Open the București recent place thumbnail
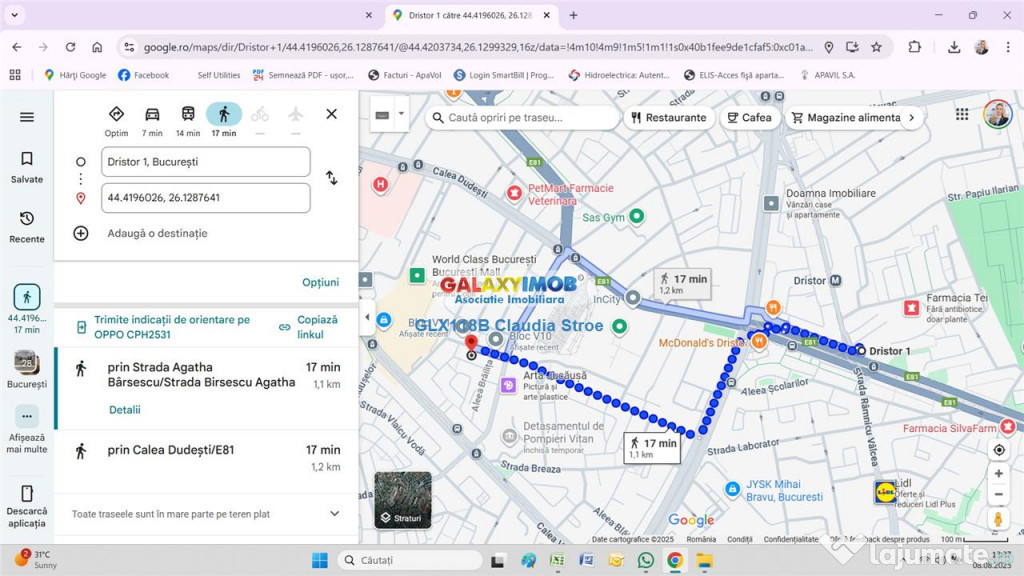The height and width of the screenshot is (576, 1024). [x=27, y=369]
